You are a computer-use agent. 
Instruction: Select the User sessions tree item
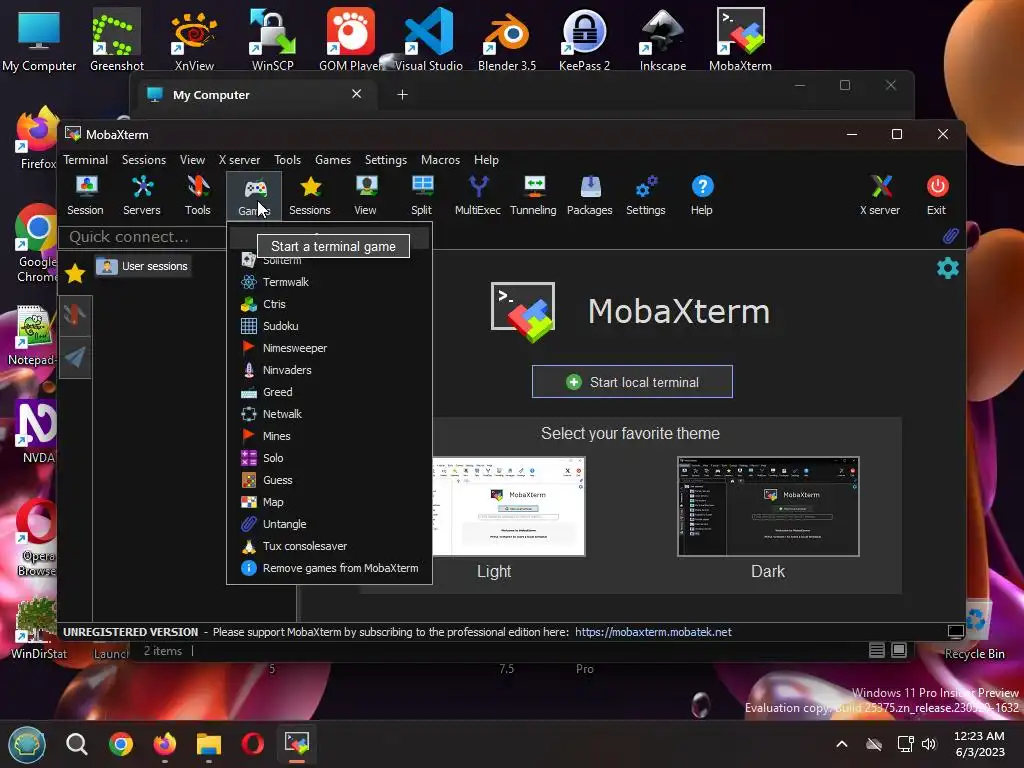click(x=143, y=266)
